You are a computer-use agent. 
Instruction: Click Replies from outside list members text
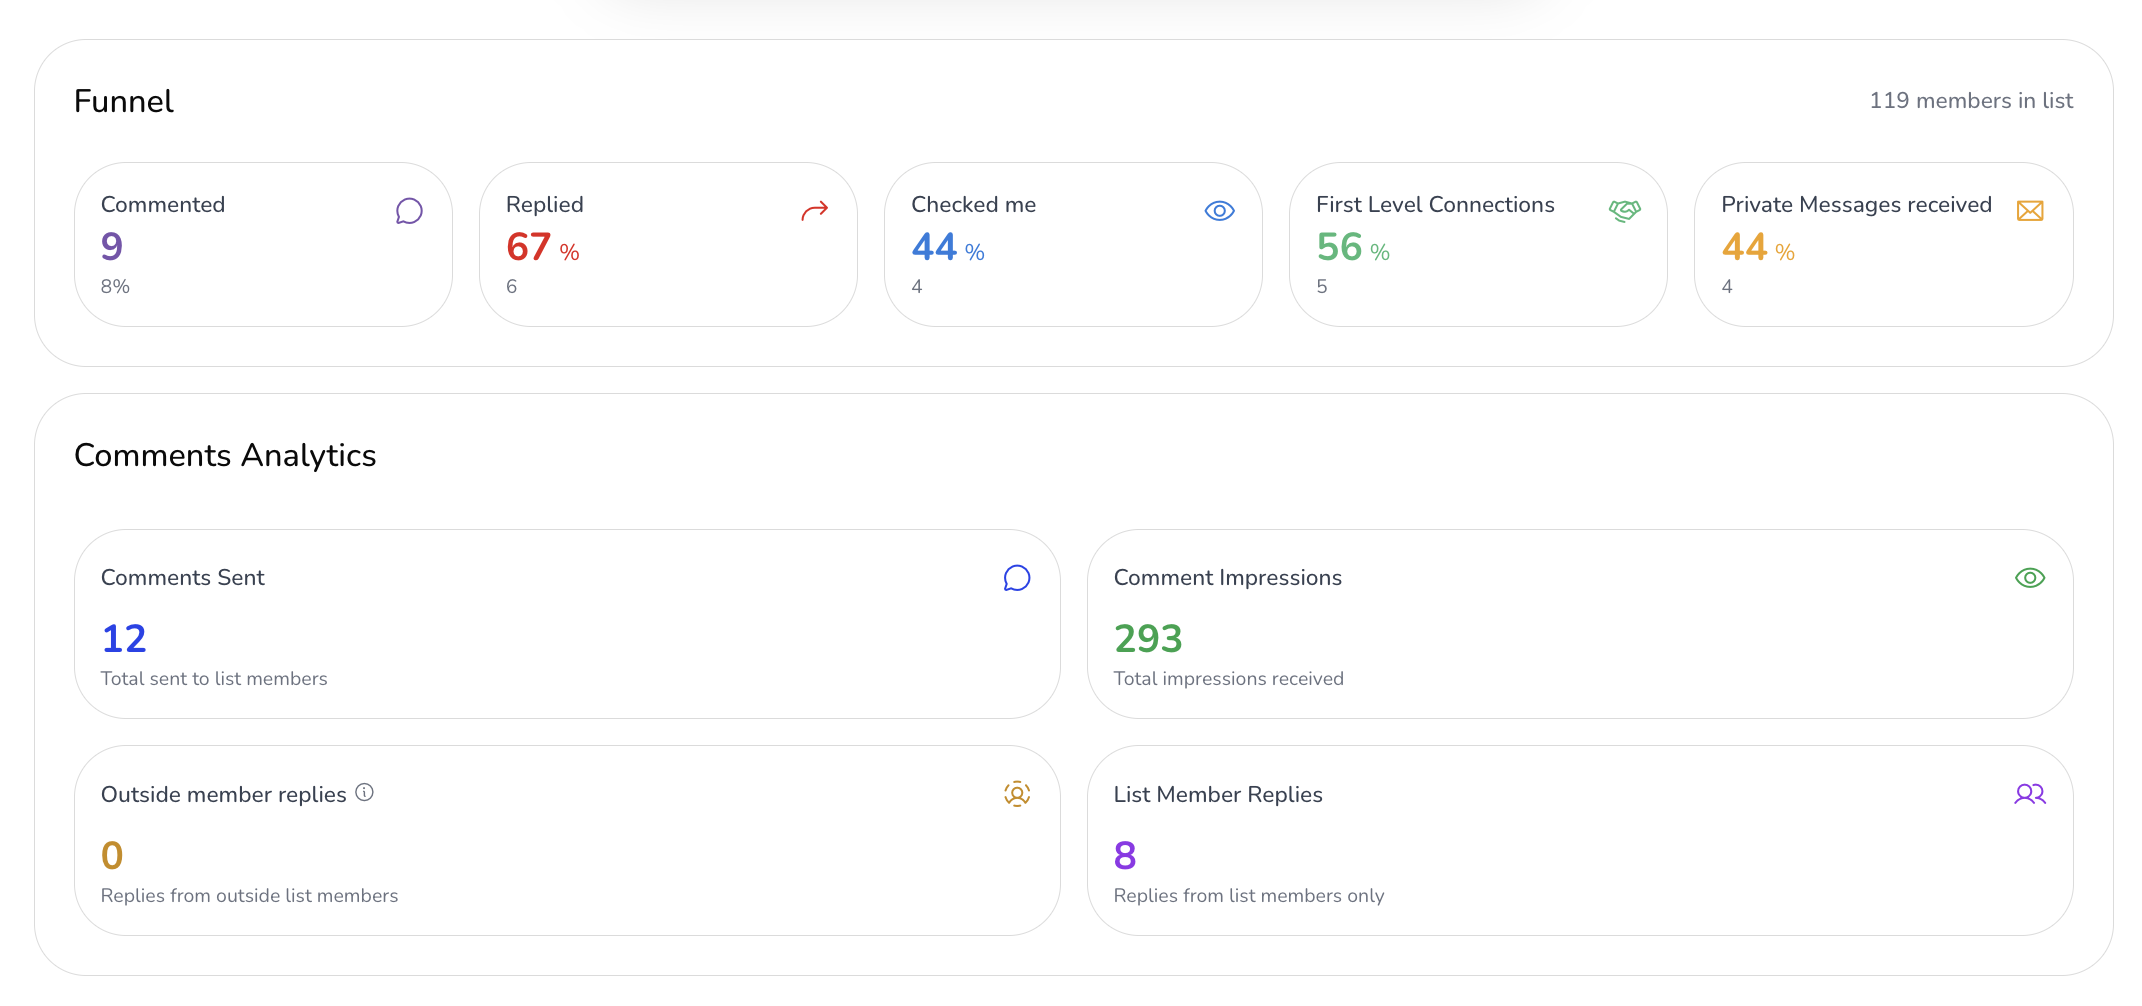(250, 895)
